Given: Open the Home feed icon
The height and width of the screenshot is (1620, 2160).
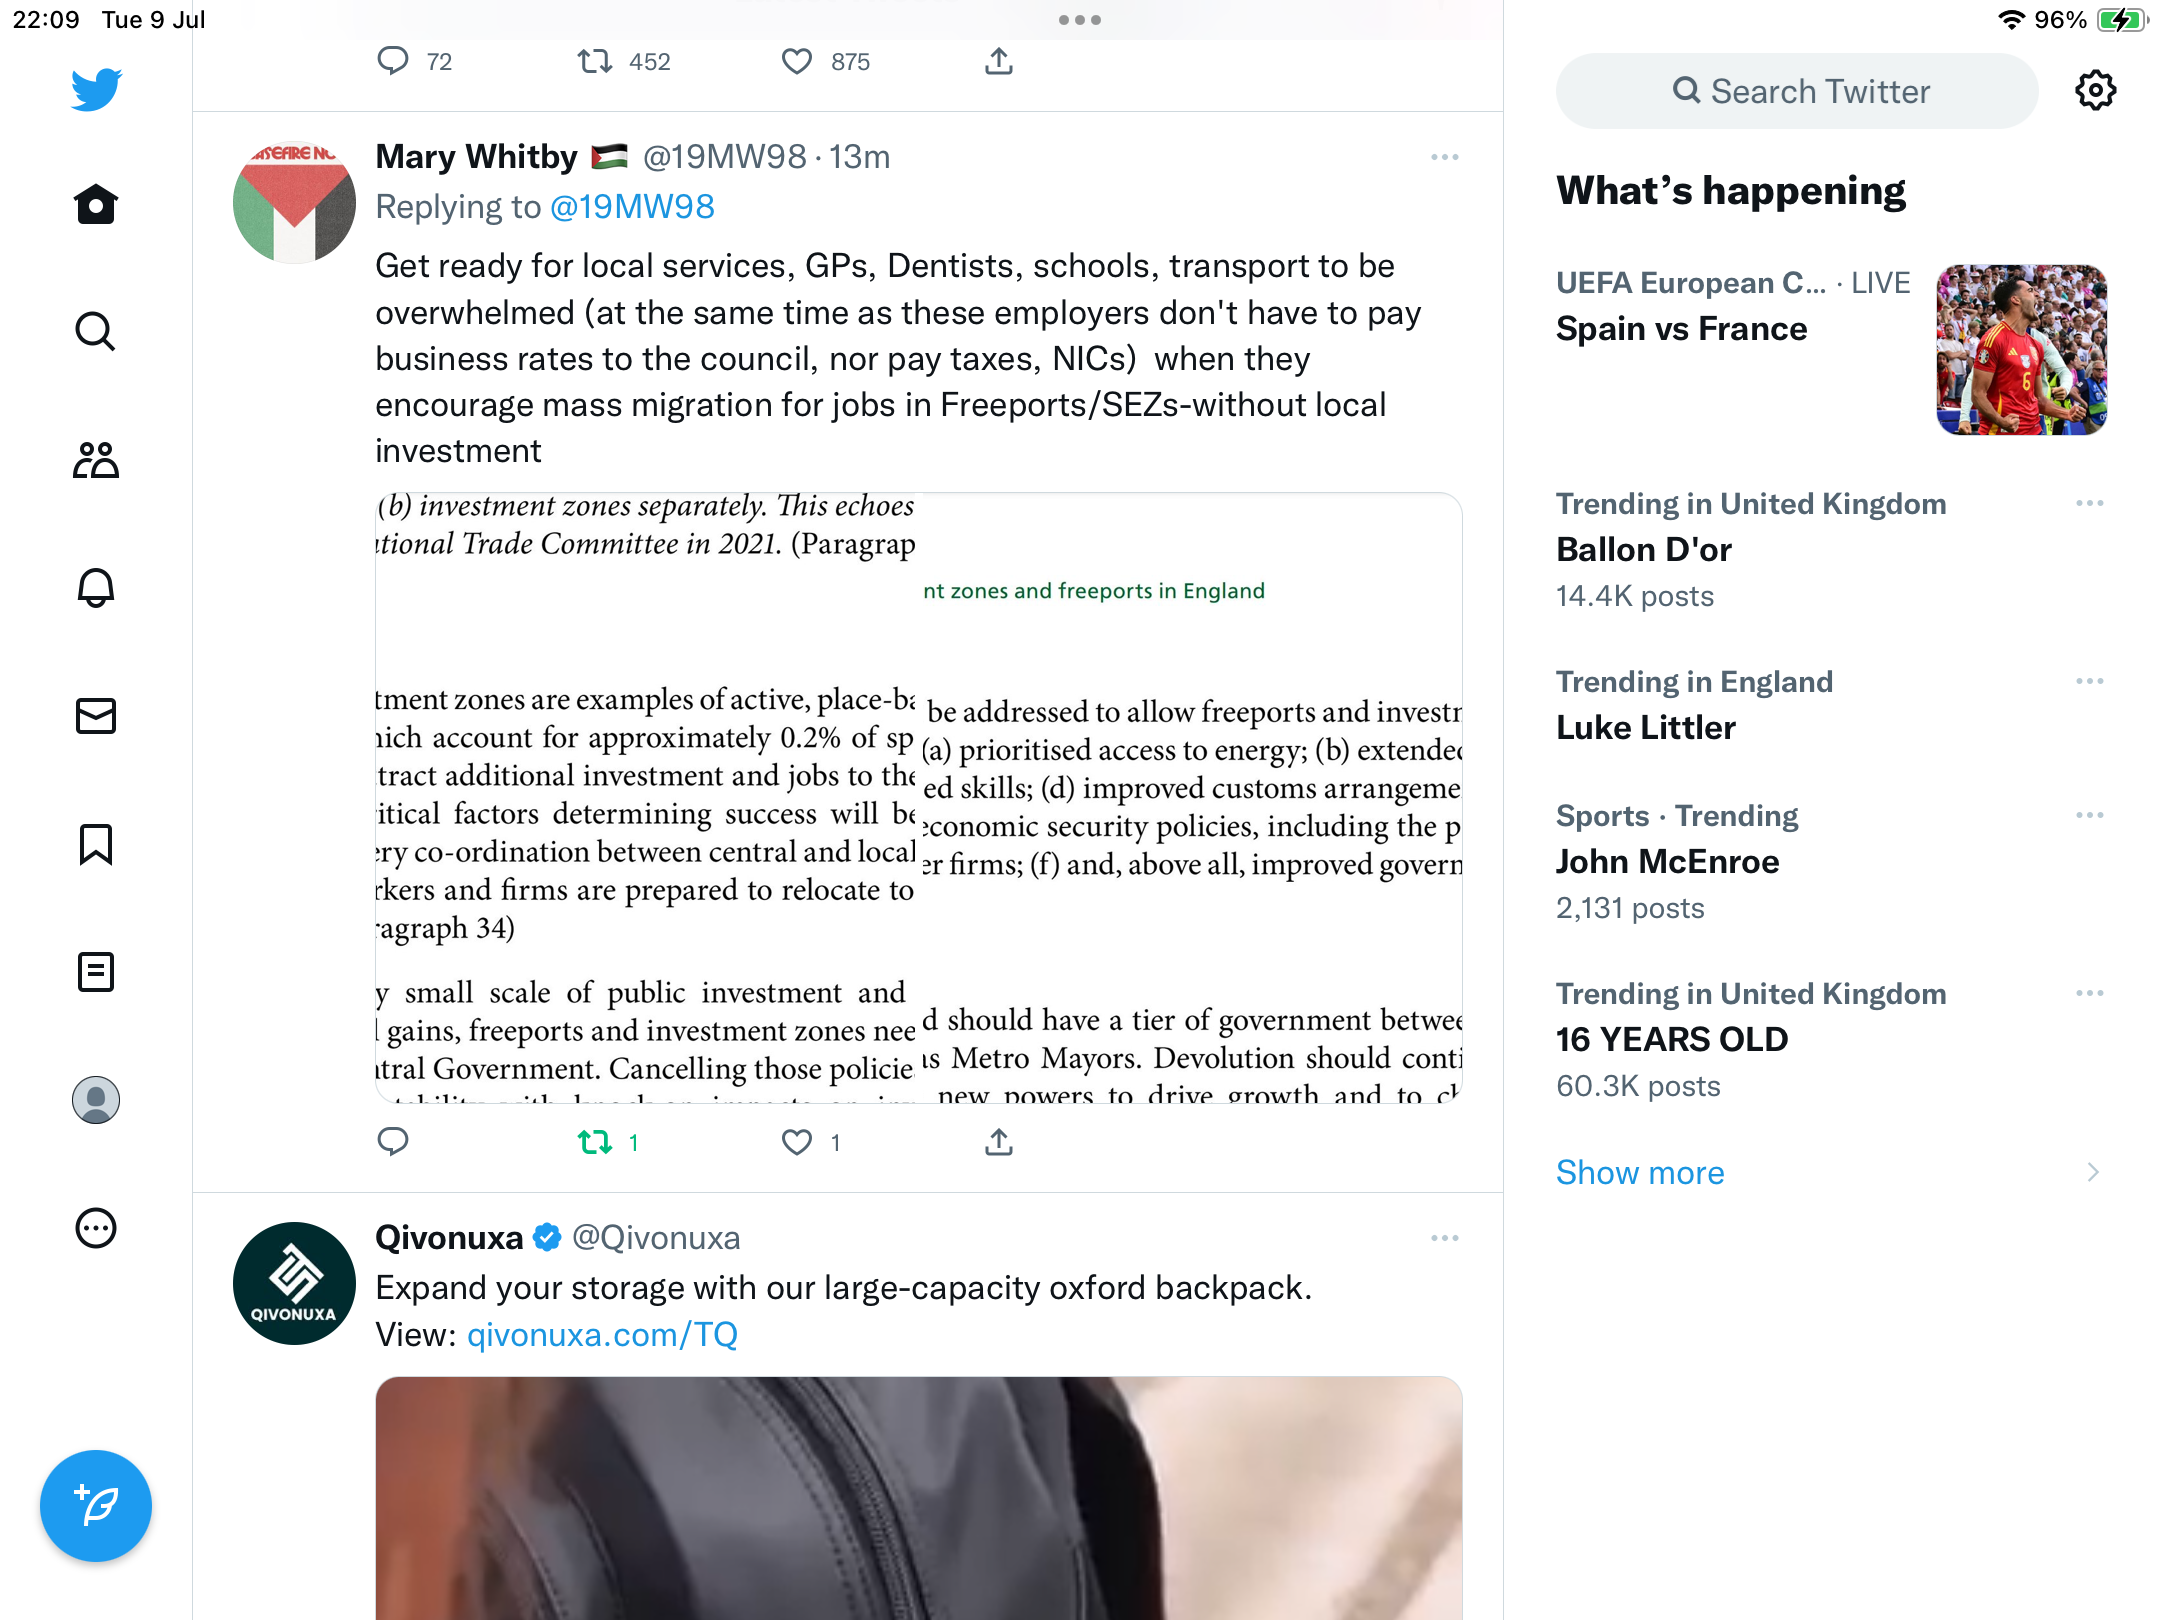Looking at the screenshot, I should coord(96,205).
